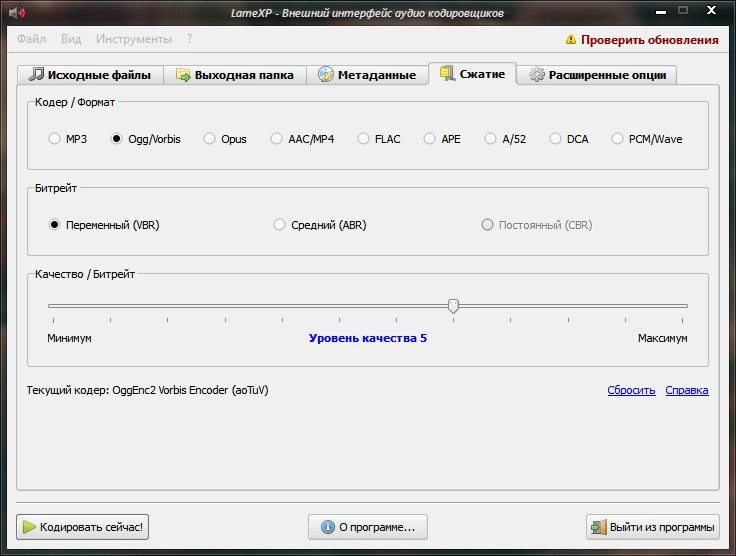Click the door icon on Выйти из программы
This screenshot has width=736, height=556.
pyautogui.click(x=598, y=527)
